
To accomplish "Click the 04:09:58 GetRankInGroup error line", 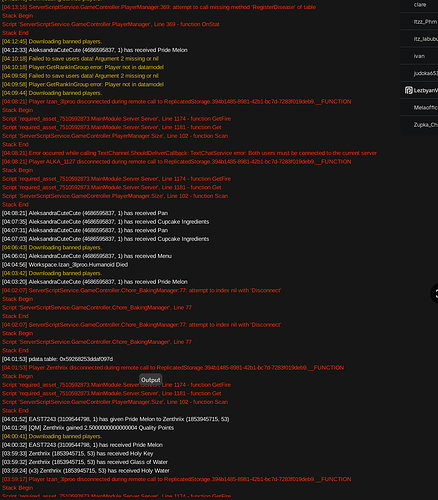I will click(x=83, y=84).
